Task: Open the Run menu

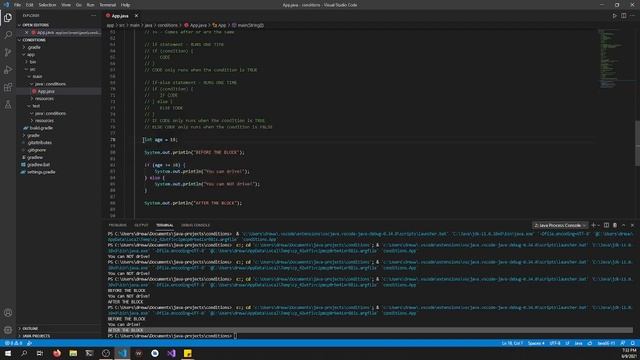Action: pos(90,5)
